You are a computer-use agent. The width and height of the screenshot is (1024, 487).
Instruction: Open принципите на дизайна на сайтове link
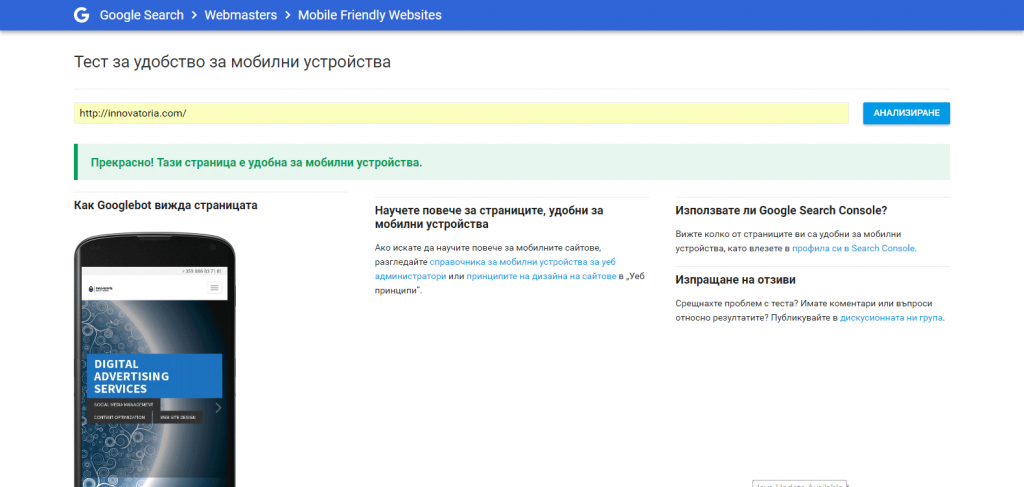coord(541,276)
